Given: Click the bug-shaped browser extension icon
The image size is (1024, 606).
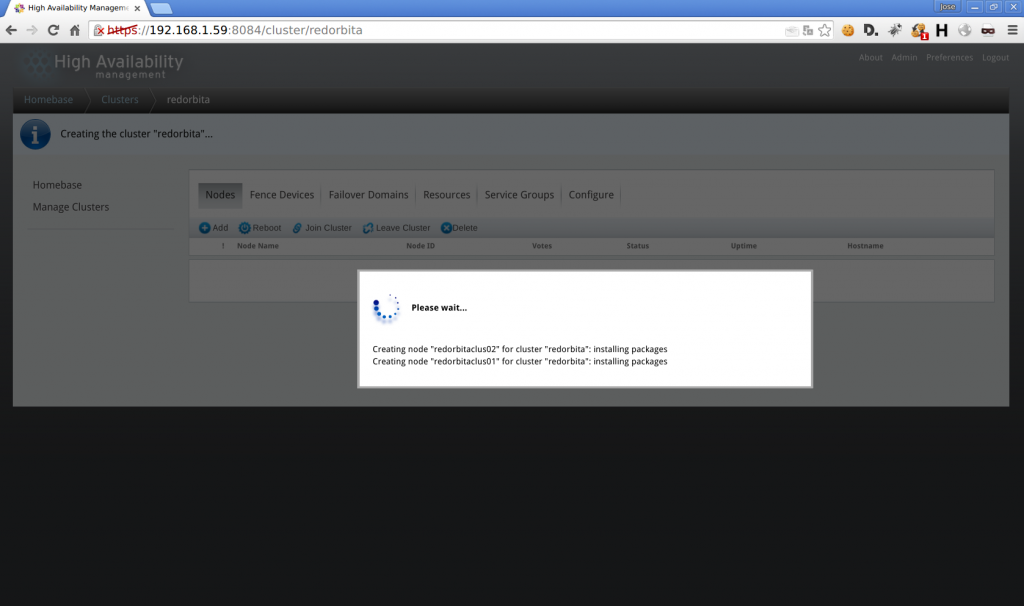Looking at the screenshot, I should [894, 30].
